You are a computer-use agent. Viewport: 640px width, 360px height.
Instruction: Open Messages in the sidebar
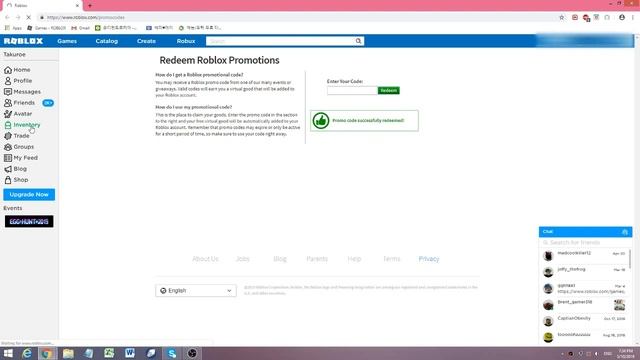[22, 92]
